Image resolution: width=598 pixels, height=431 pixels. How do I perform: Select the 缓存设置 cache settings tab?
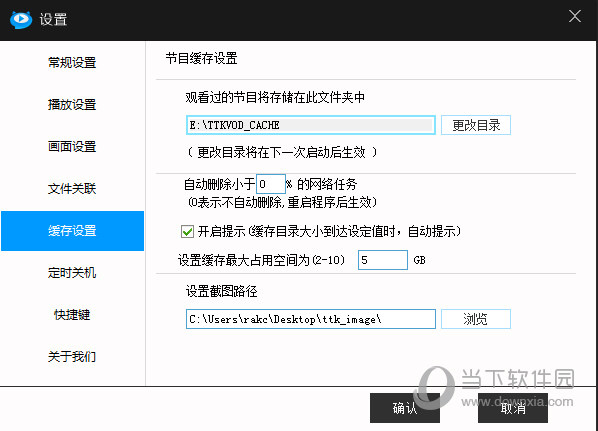click(72, 231)
